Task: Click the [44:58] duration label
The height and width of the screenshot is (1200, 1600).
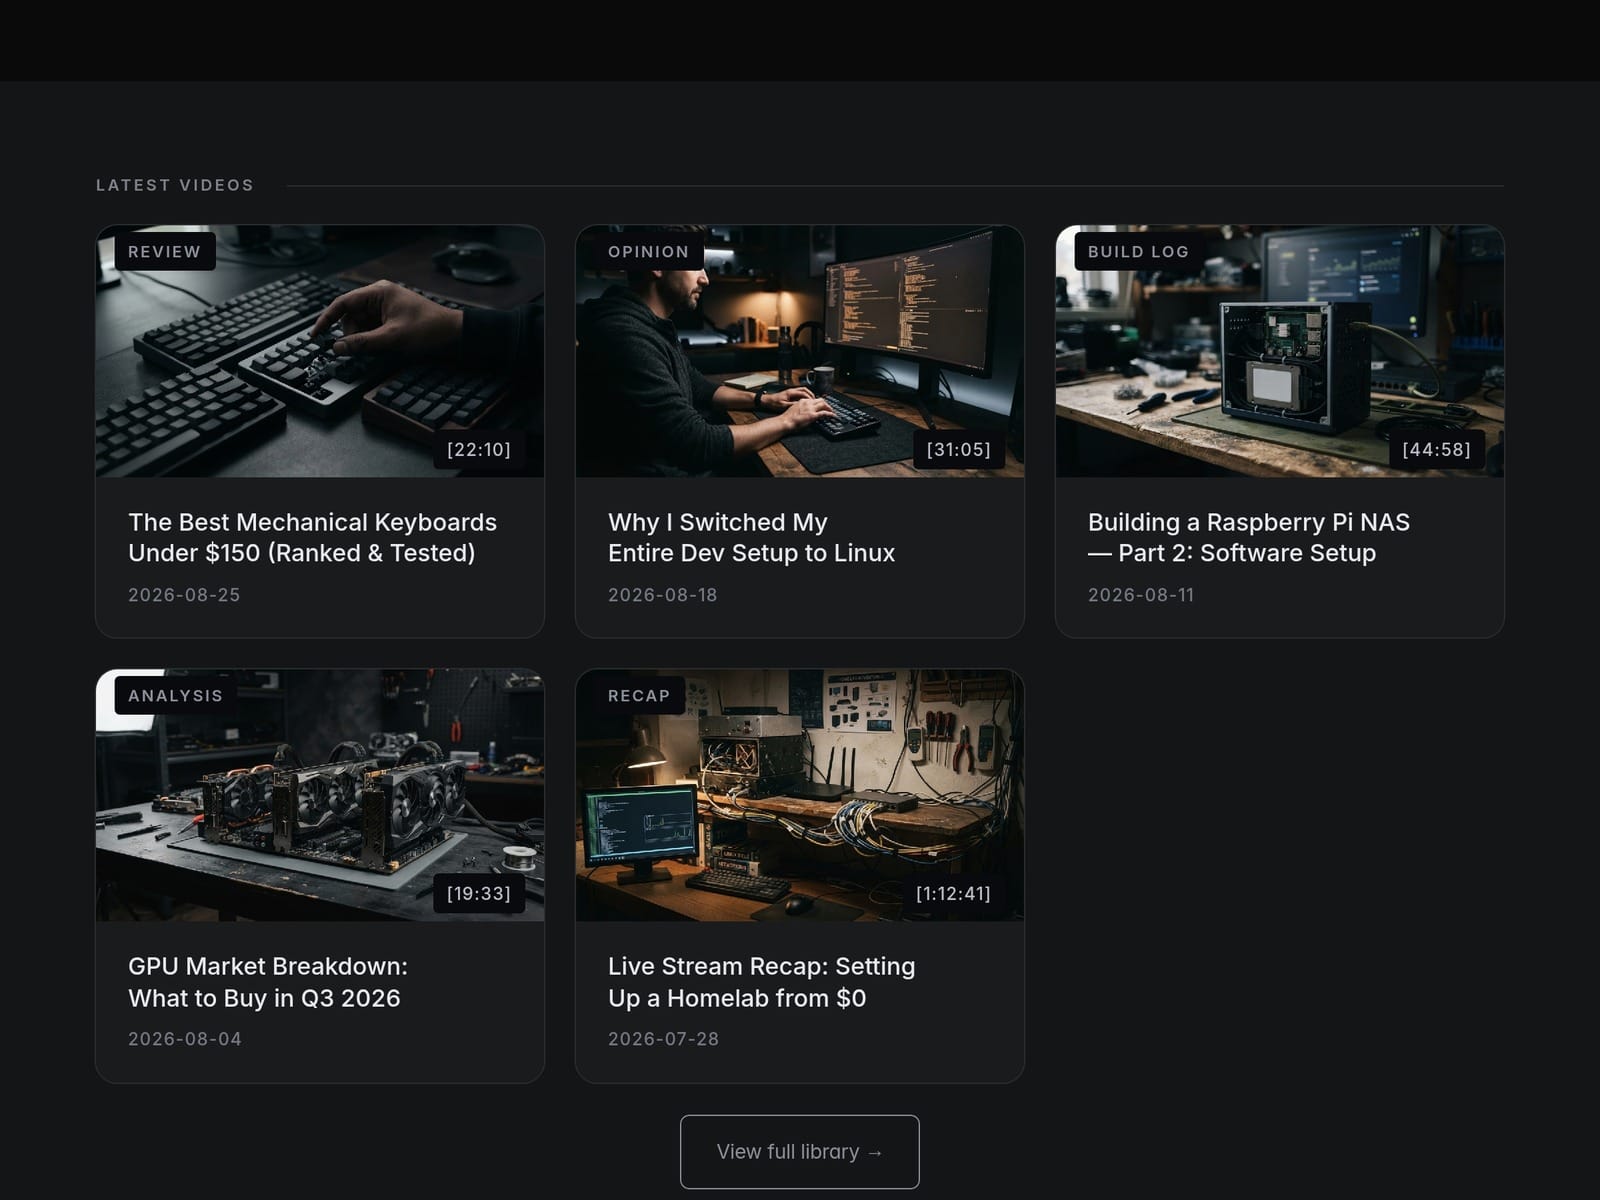Action: pyautogui.click(x=1437, y=450)
